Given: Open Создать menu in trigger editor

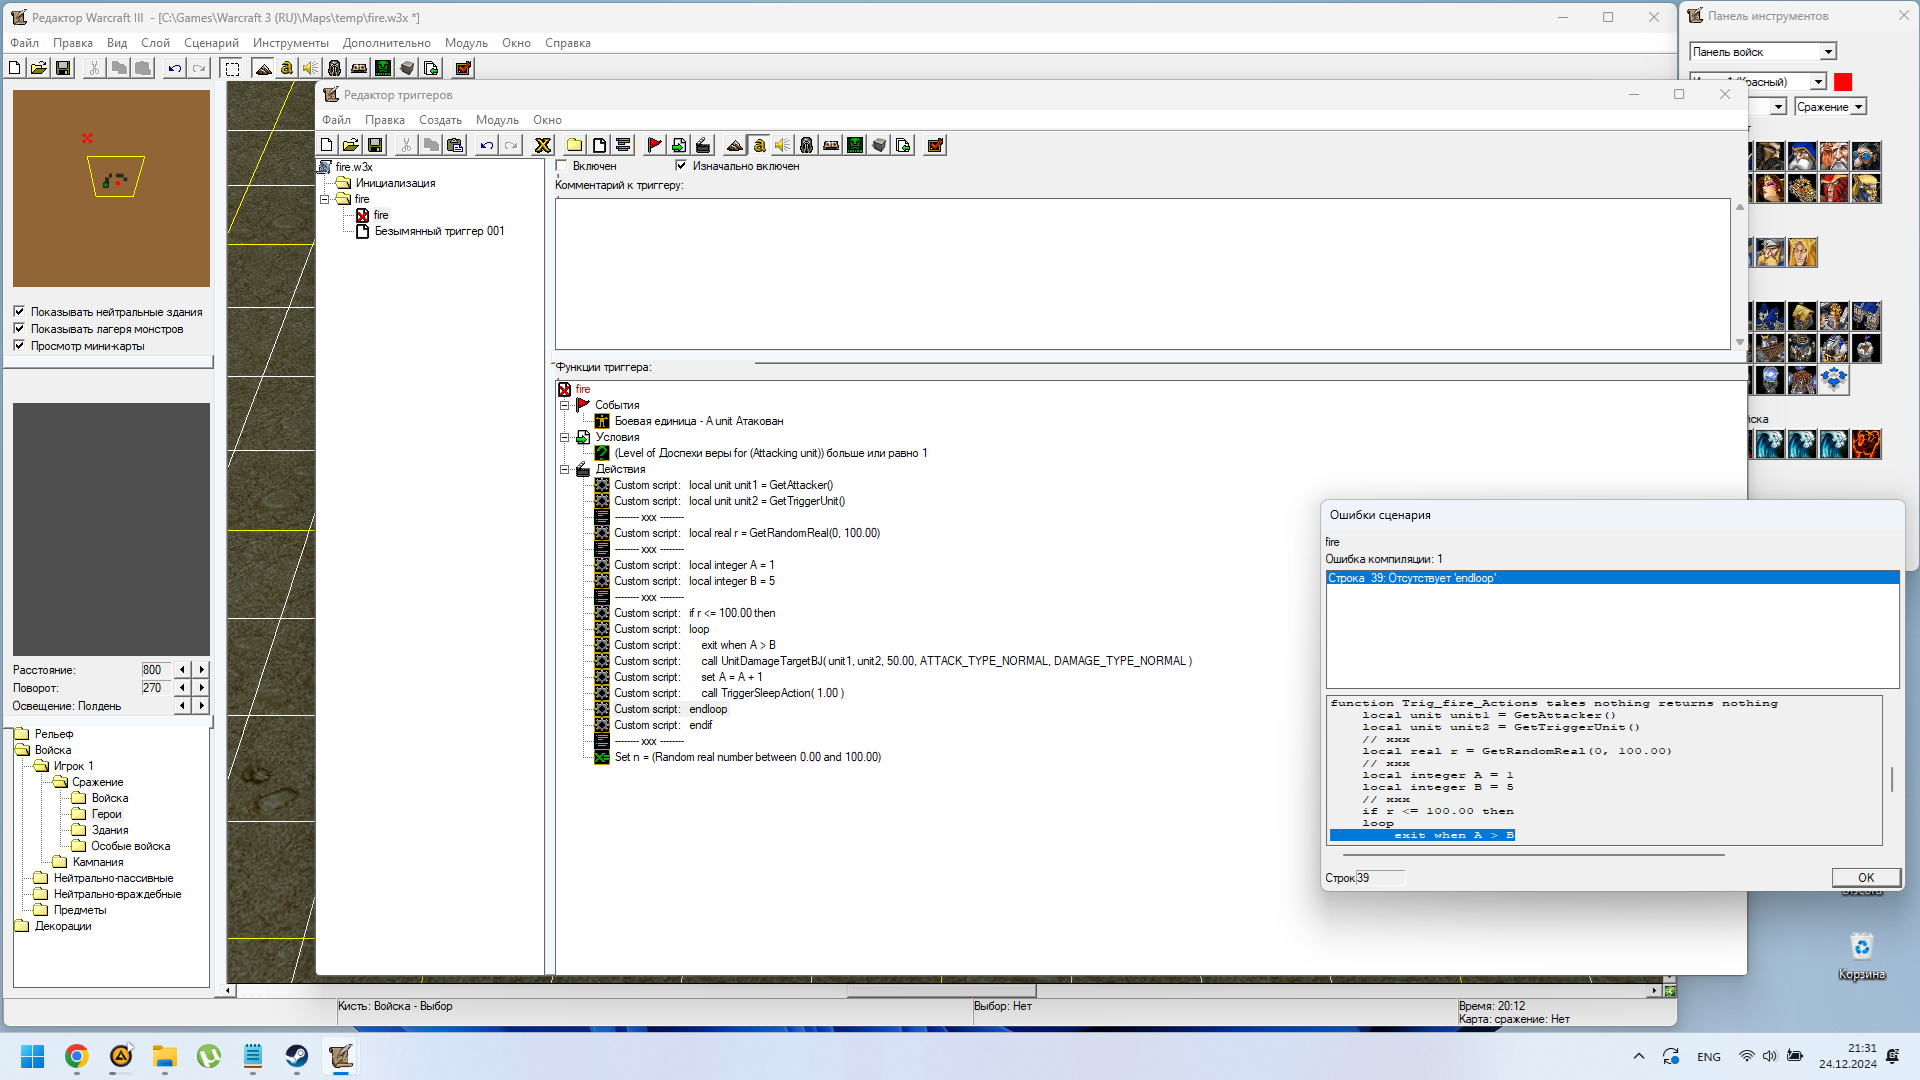Looking at the screenshot, I should click(x=440, y=120).
